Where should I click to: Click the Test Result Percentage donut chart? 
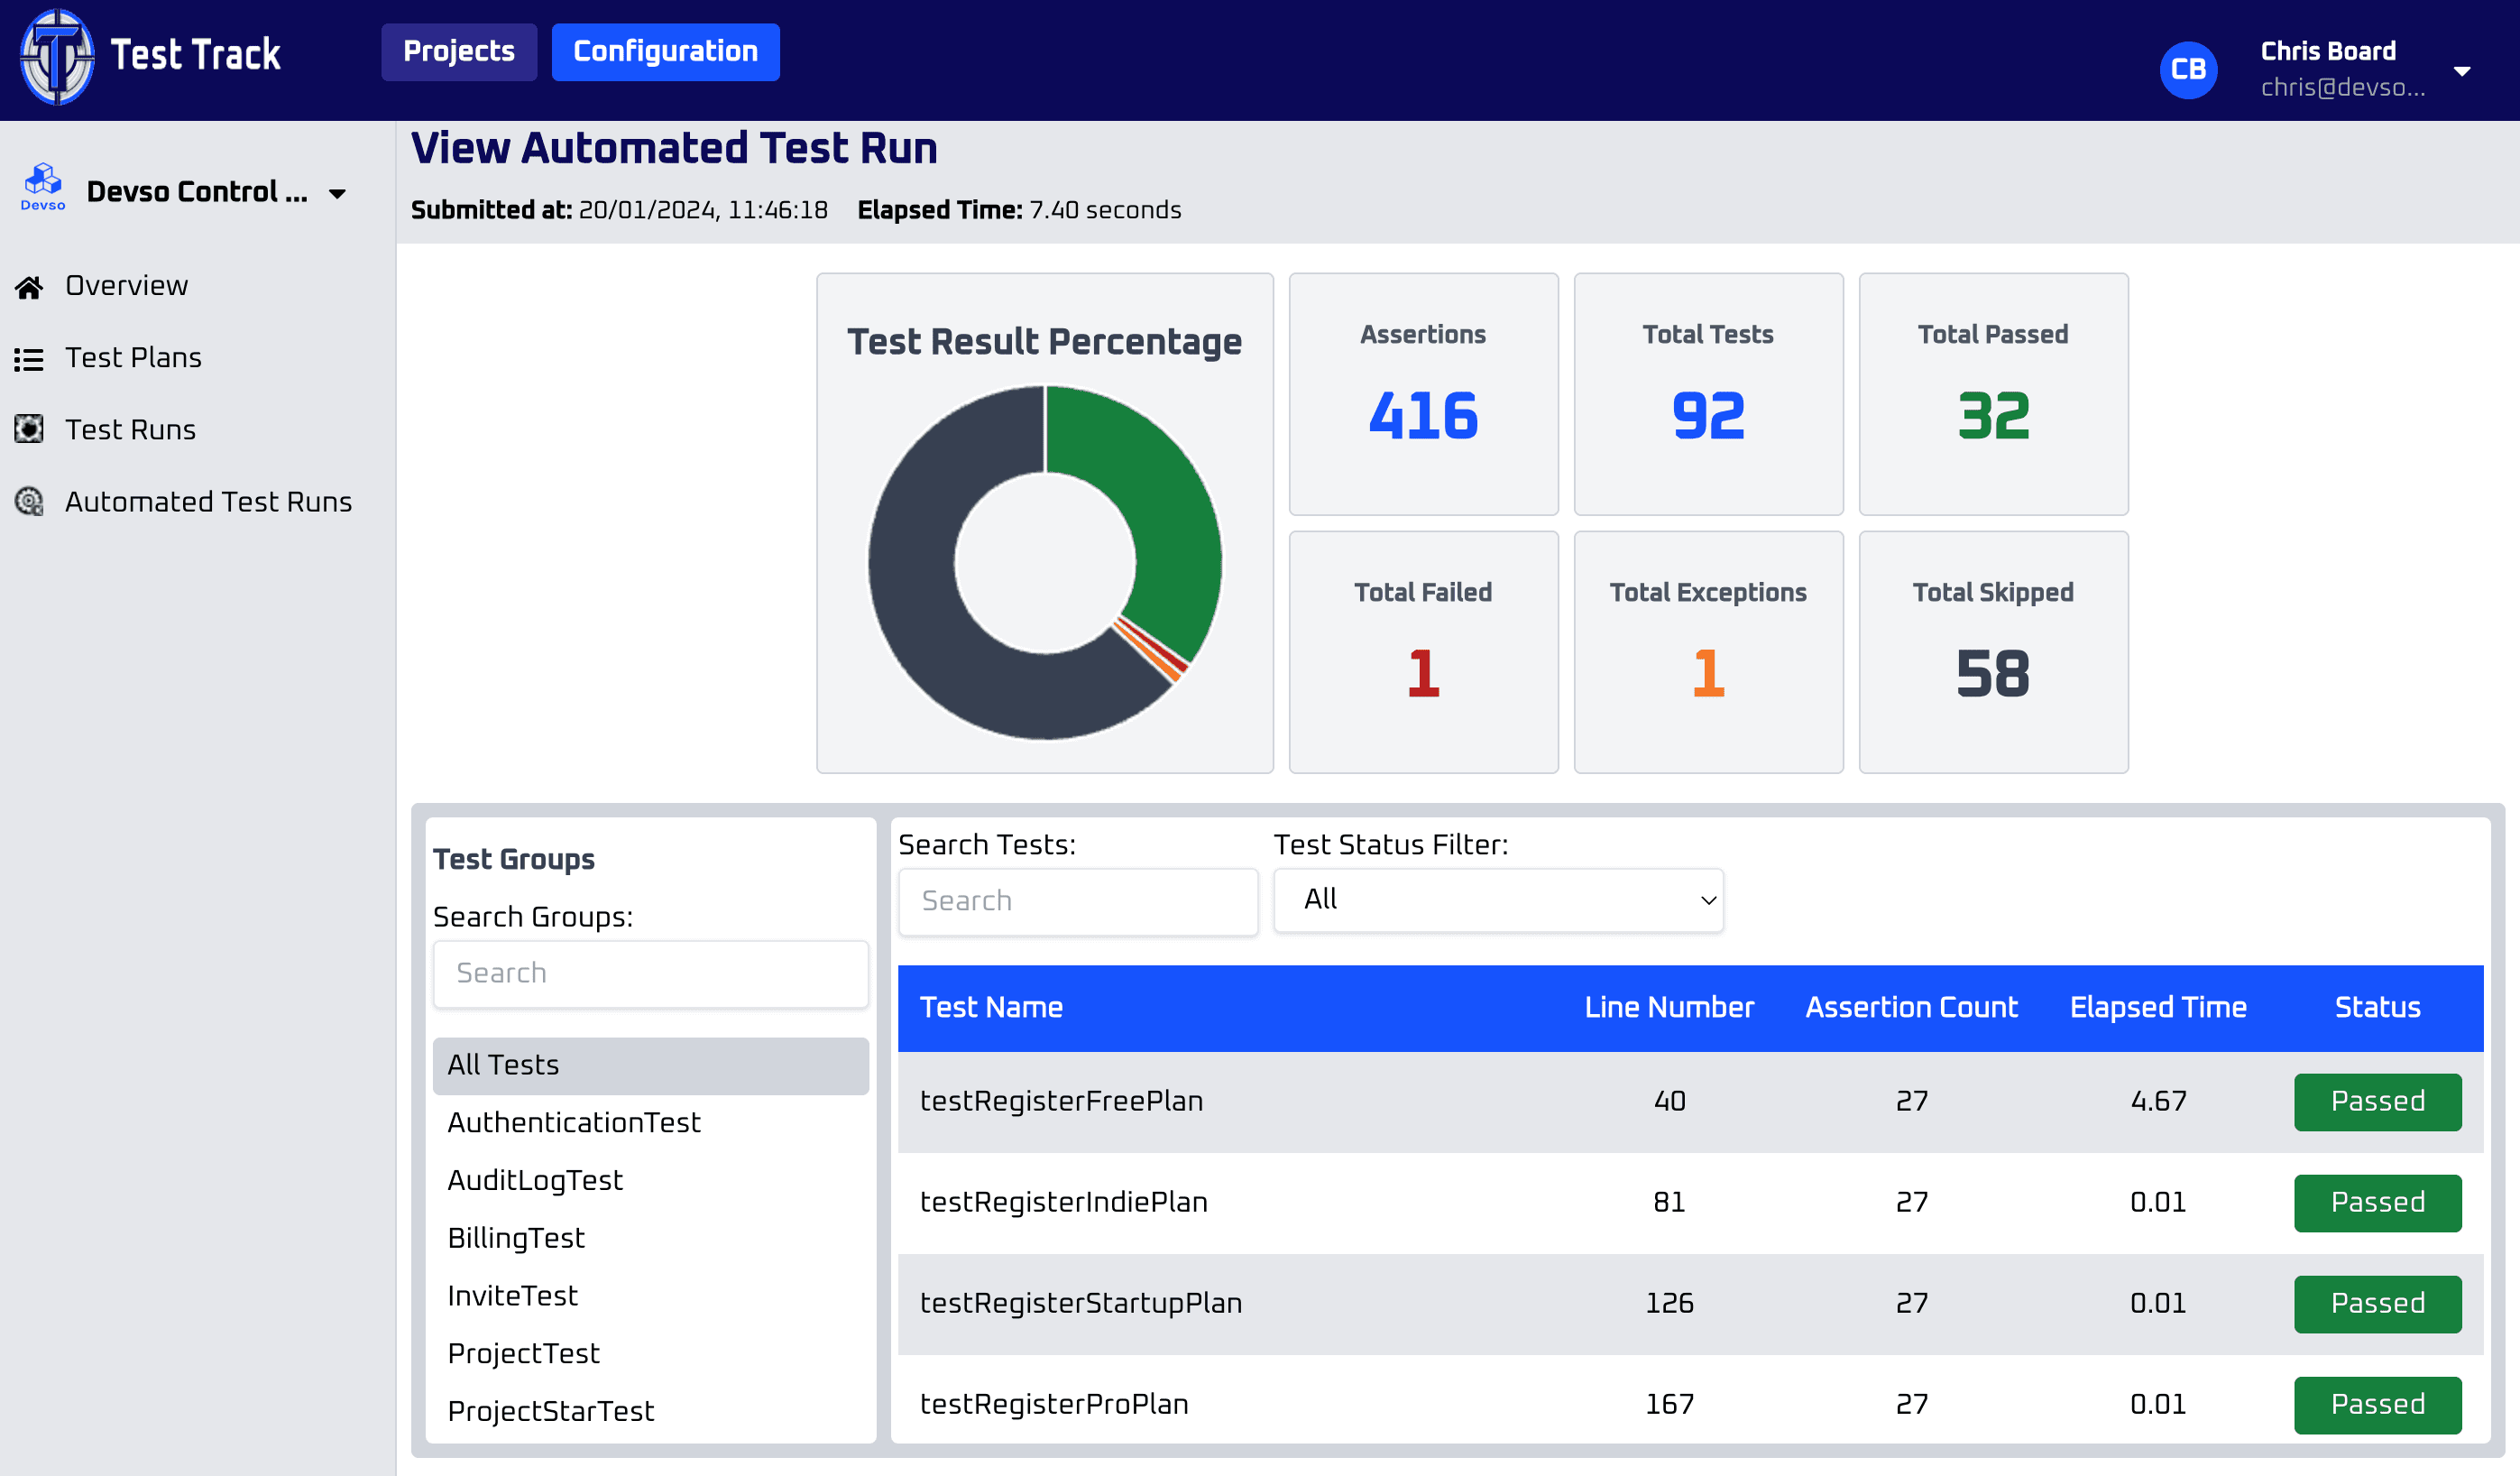click(1045, 562)
